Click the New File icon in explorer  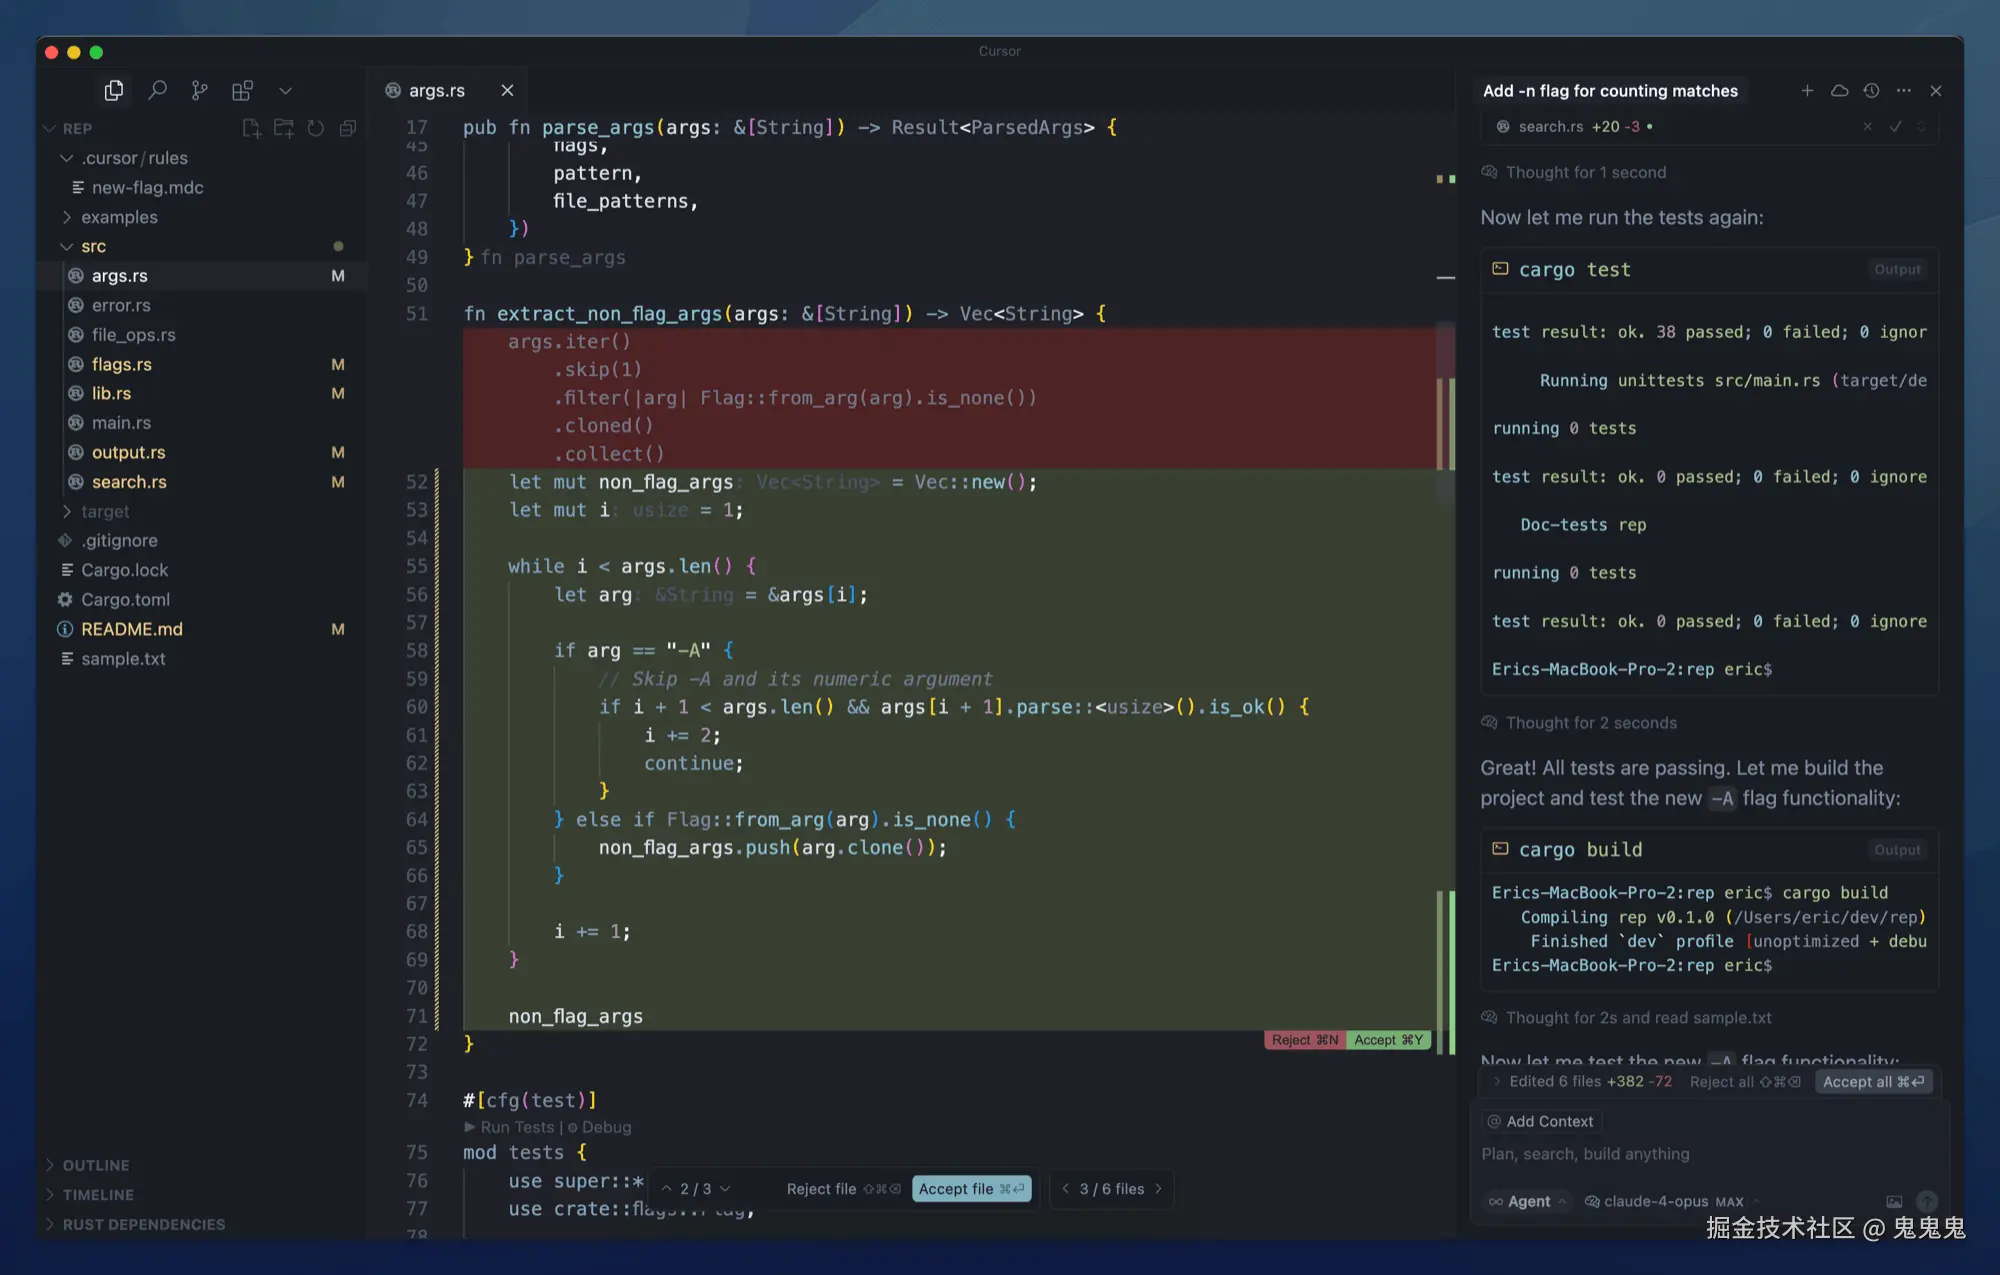[251, 128]
